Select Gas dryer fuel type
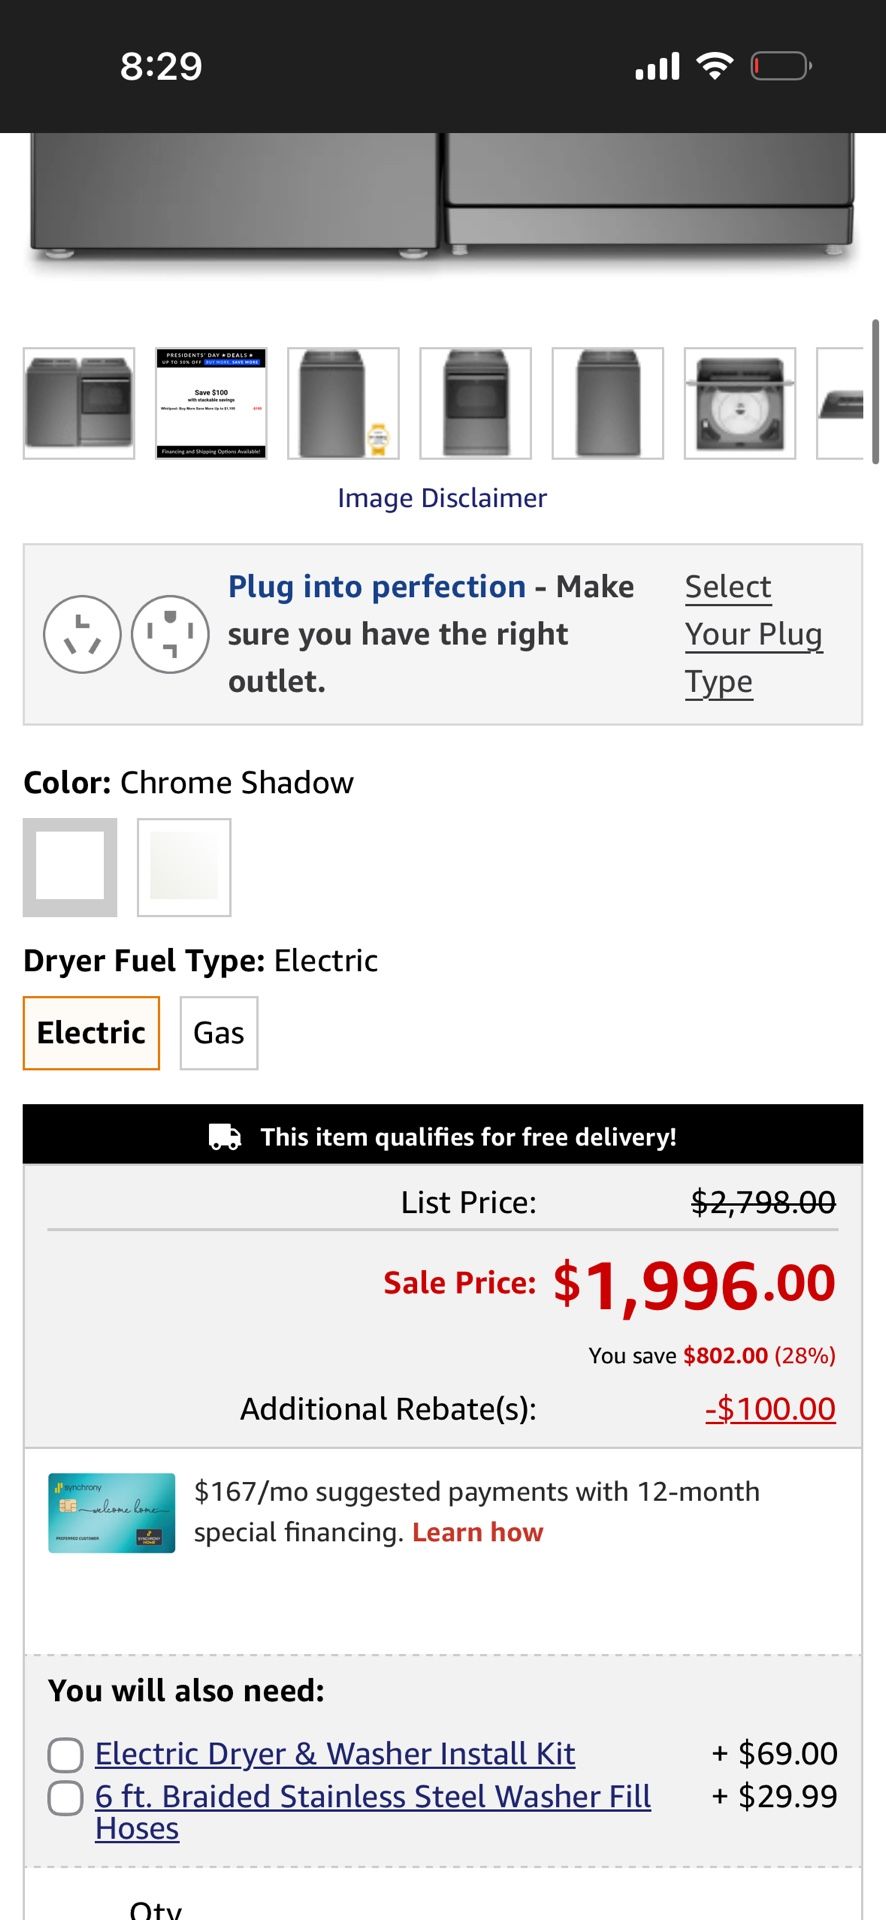Image resolution: width=886 pixels, height=1920 pixels. coord(219,1033)
